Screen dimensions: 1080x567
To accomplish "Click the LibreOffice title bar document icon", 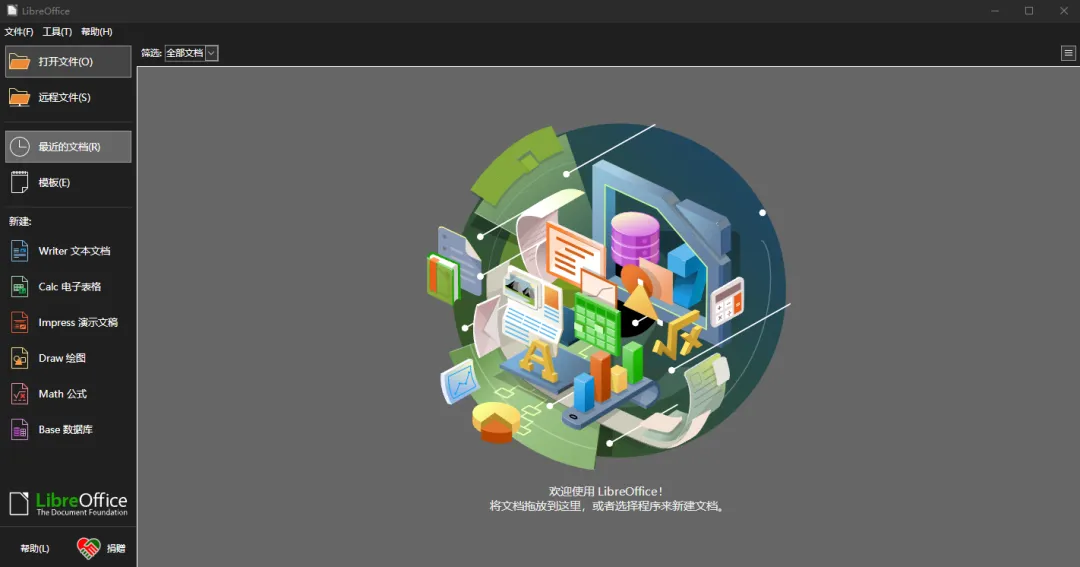I will pyautogui.click(x=12, y=10).
